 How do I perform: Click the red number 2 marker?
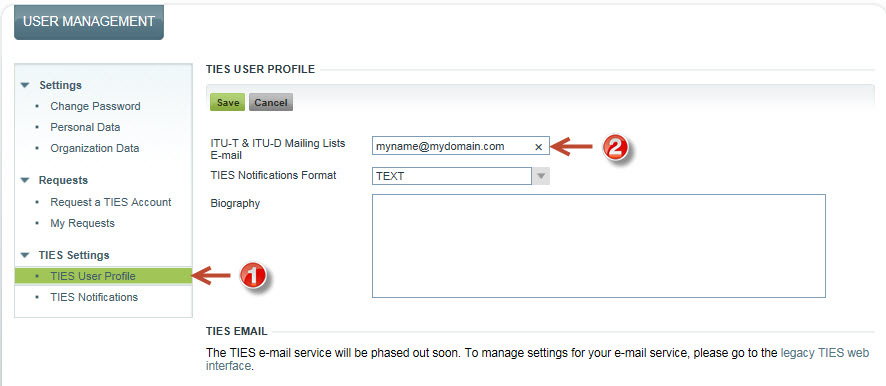[x=614, y=148]
